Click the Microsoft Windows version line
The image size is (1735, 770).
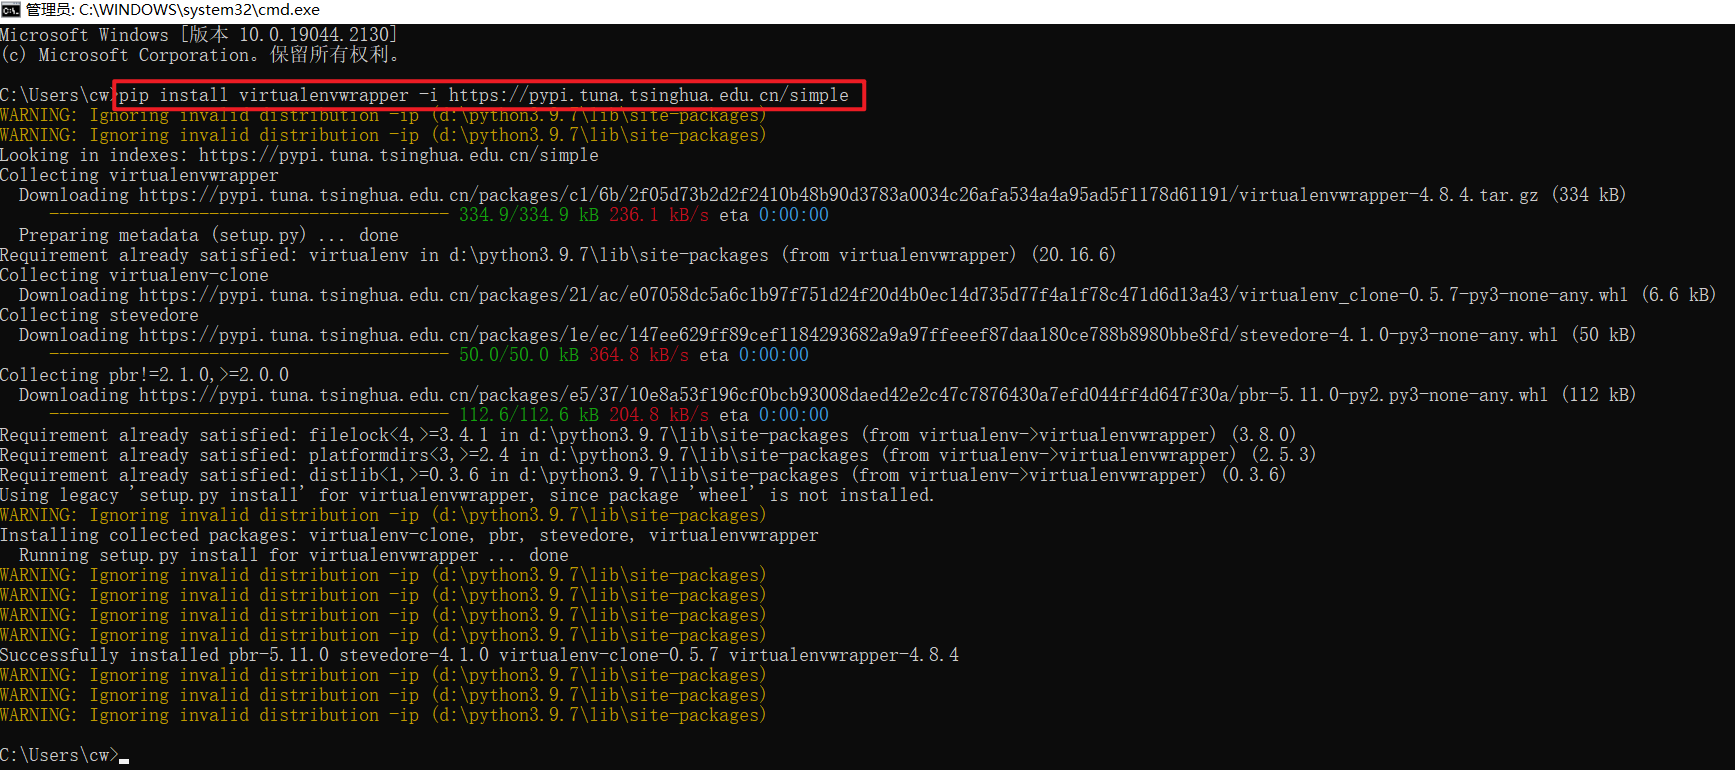coord(199,35)
